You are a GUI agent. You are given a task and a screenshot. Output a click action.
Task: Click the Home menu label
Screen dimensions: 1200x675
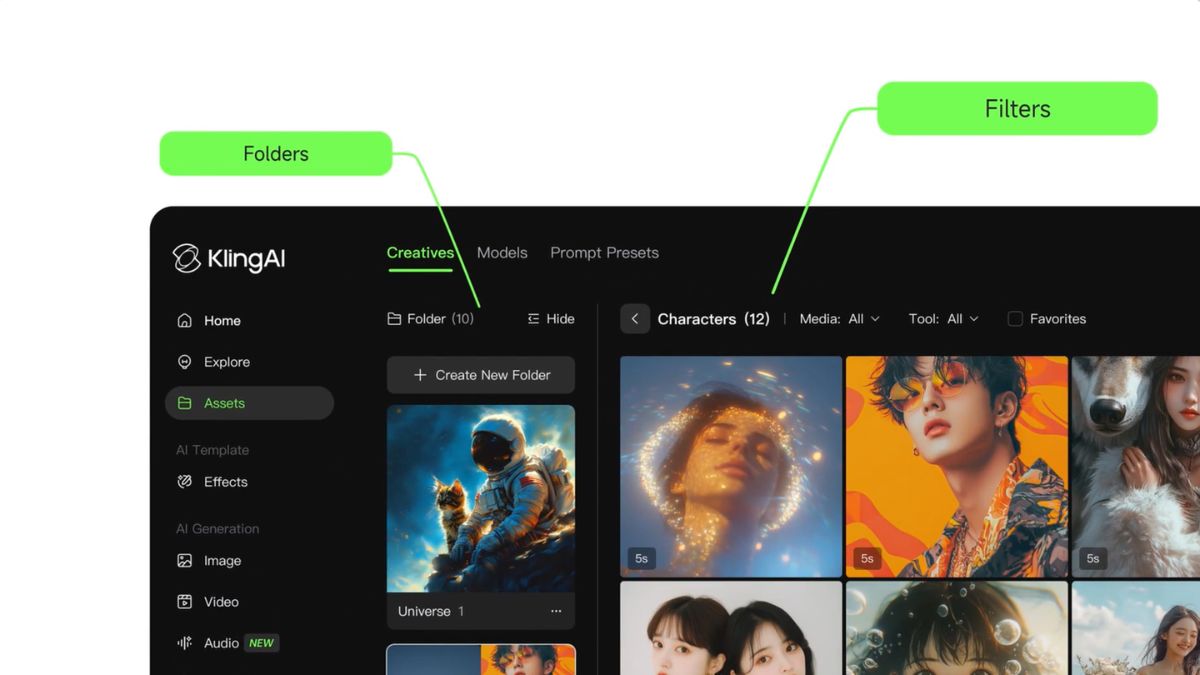coord(222,321)
